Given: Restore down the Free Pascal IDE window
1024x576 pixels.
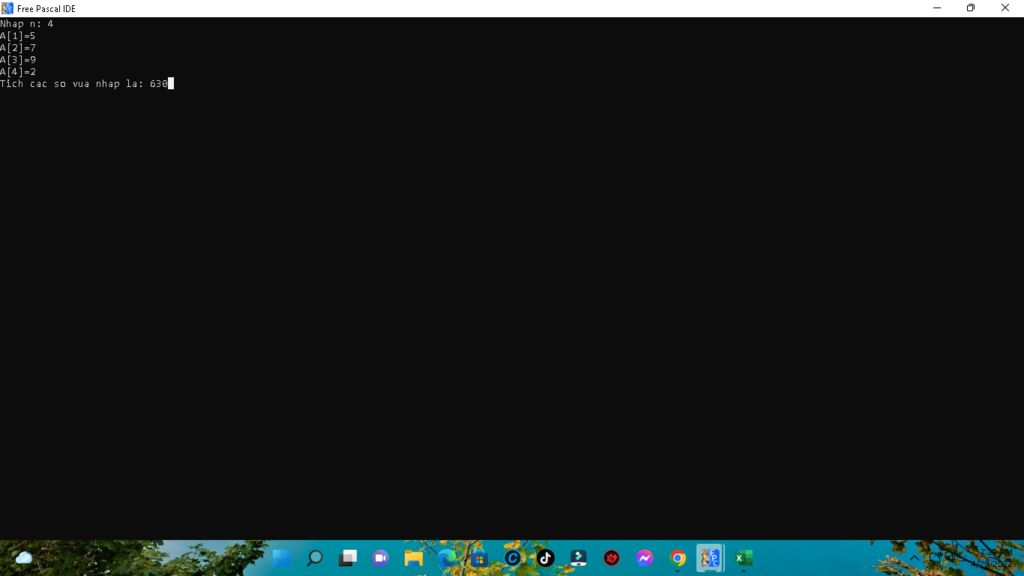Looking at the screenshot, I should tap(970, 8).
